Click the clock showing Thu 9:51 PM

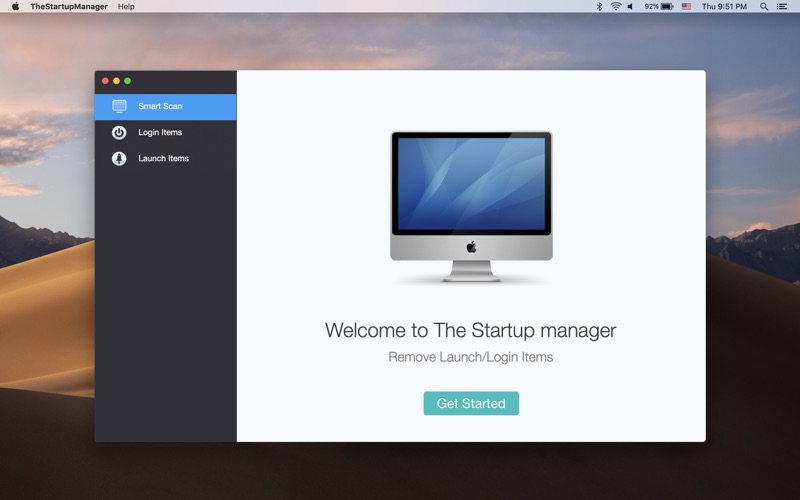pos(724,7)
